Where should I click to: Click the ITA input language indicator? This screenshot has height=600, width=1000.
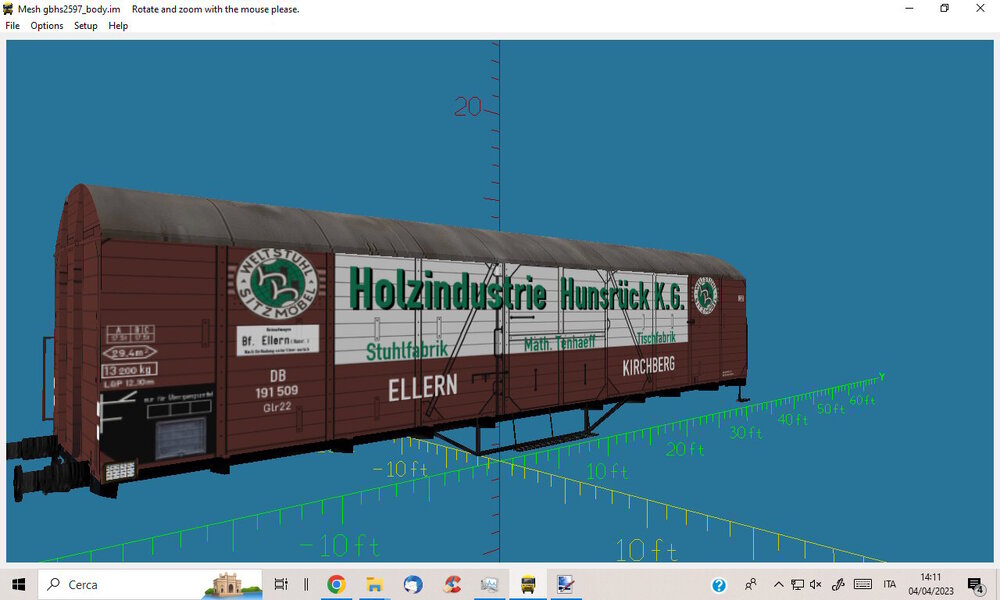(x=890, y=584)
